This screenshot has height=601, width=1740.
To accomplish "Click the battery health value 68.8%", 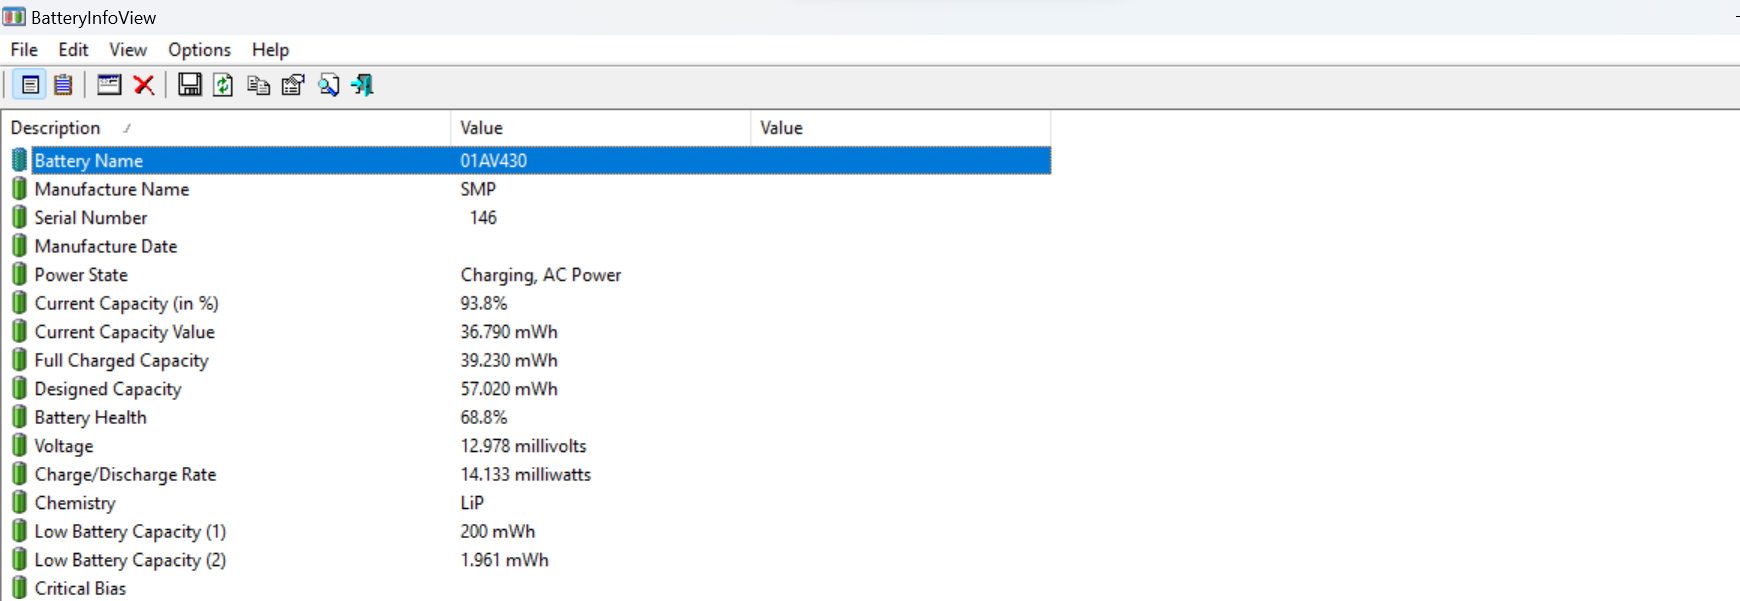I will click(x=484, y=417).
